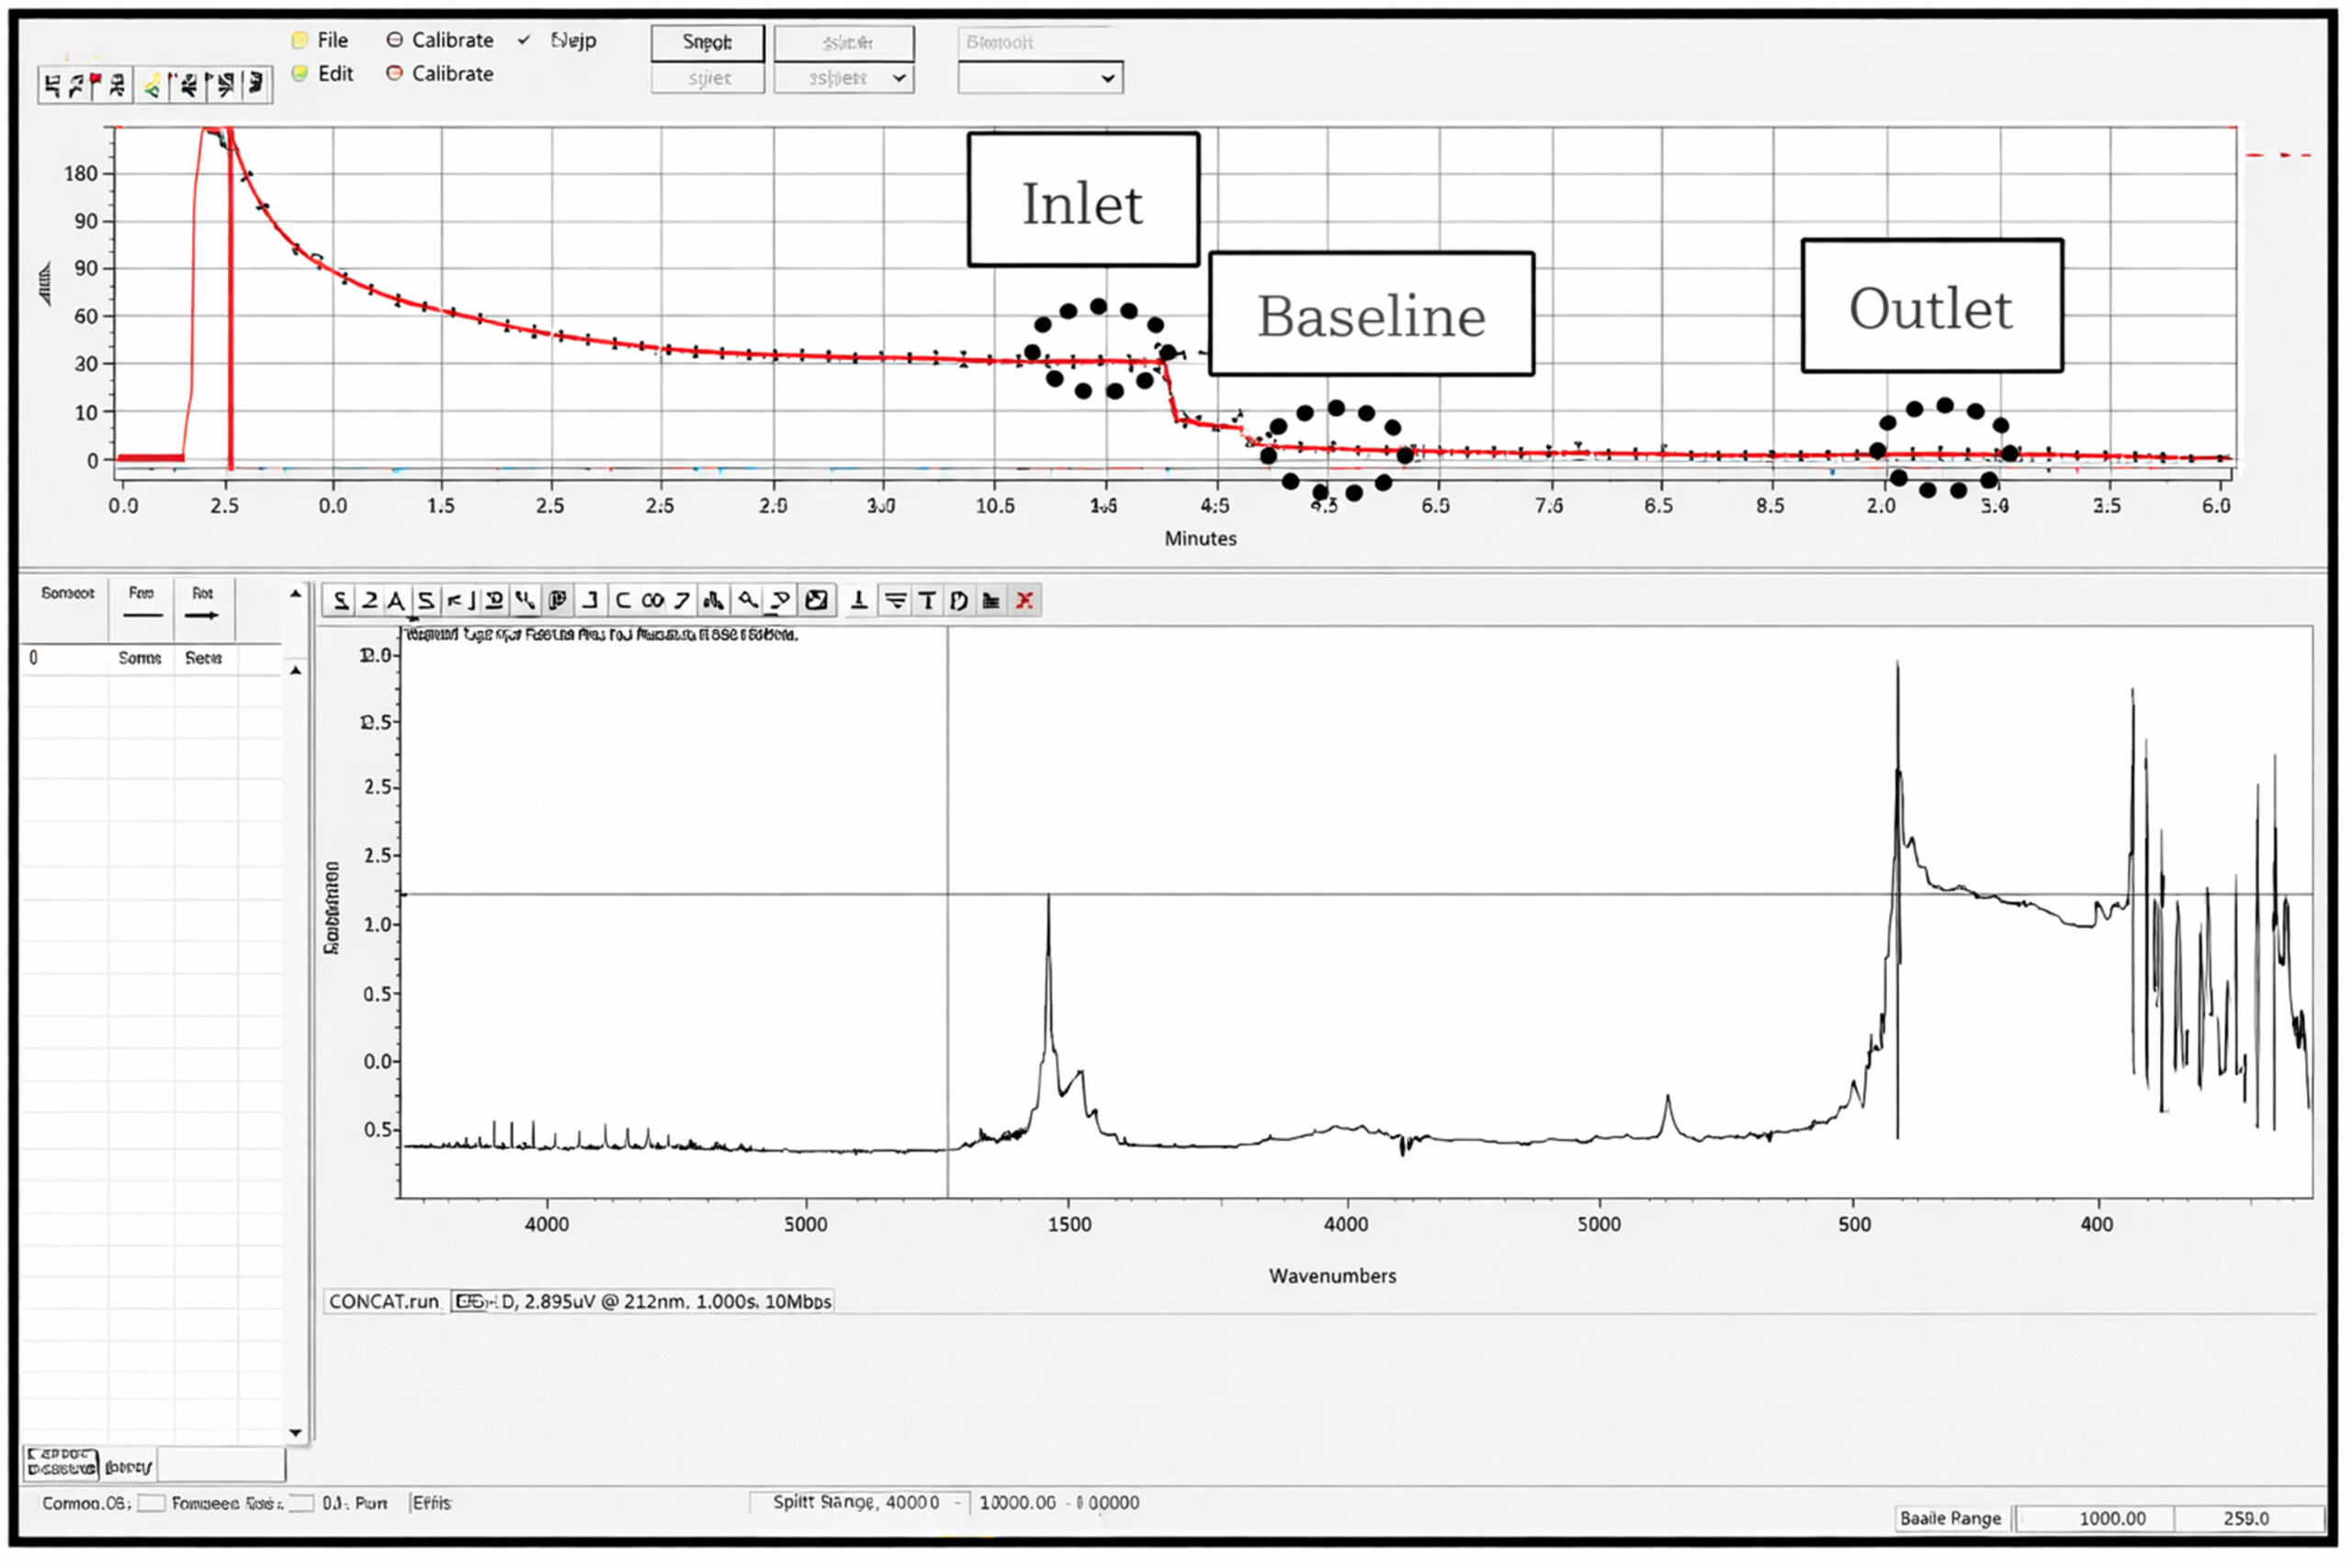Open the dropdown below the grayed middle button
This screenshot has height=1568, width=2352.
(x=845, y=78)
